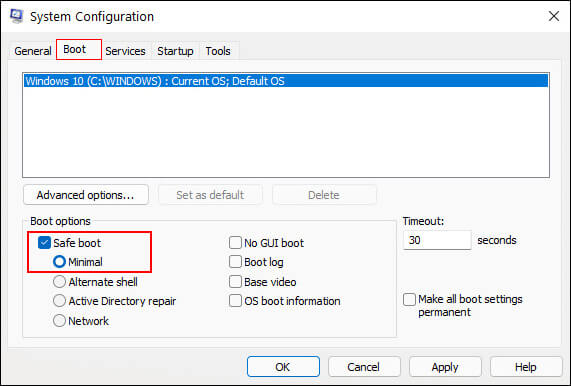Choose the Alternate shell option
Screen dimensions: 571x386
click(59, 282)
